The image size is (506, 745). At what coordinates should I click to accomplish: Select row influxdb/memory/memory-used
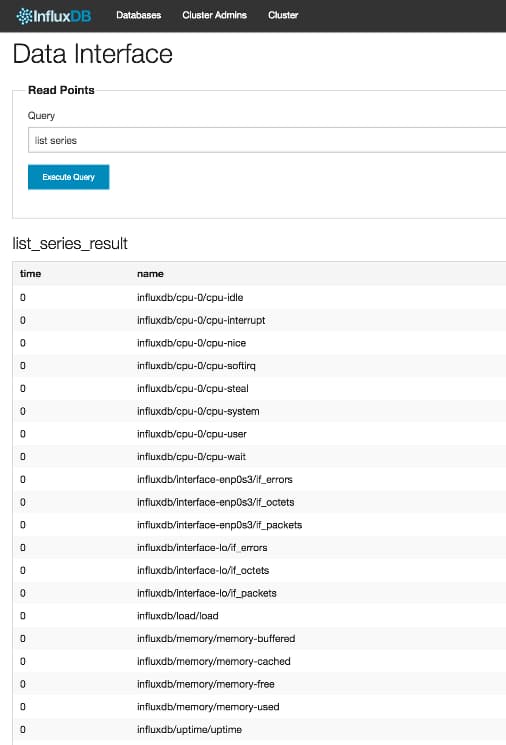click(259, 707)
